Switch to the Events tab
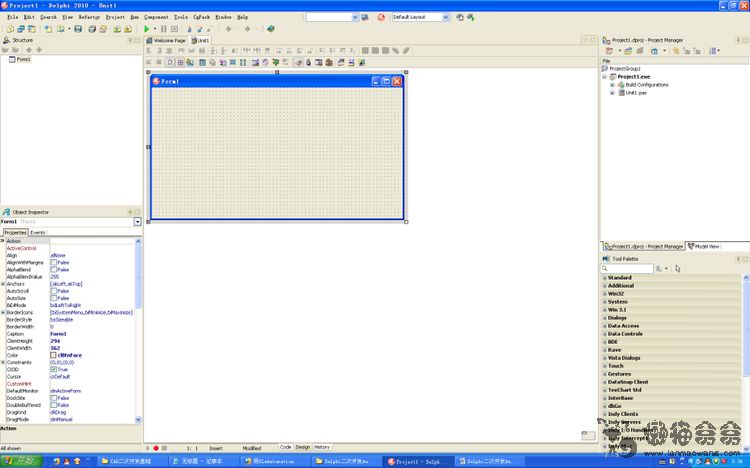The image size is (750, 468). coord(38,233)
